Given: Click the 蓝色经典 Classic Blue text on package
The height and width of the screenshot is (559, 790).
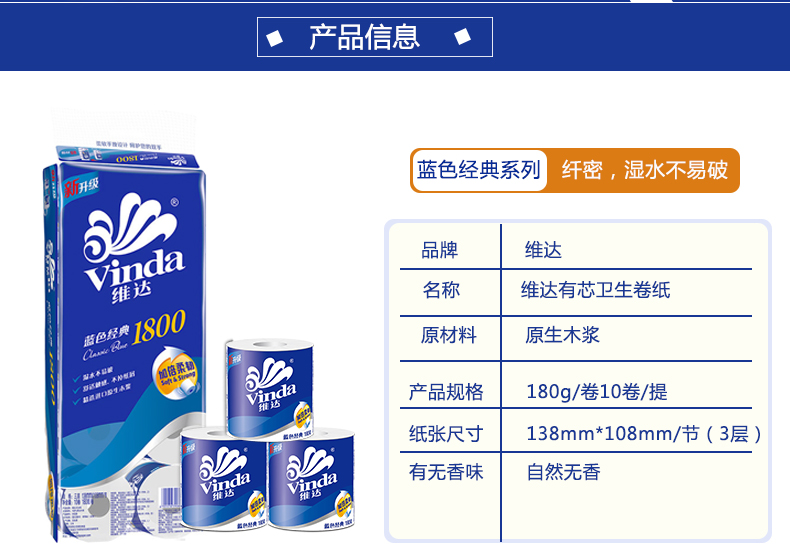Looking at the screenshot, I should (106, 342).
